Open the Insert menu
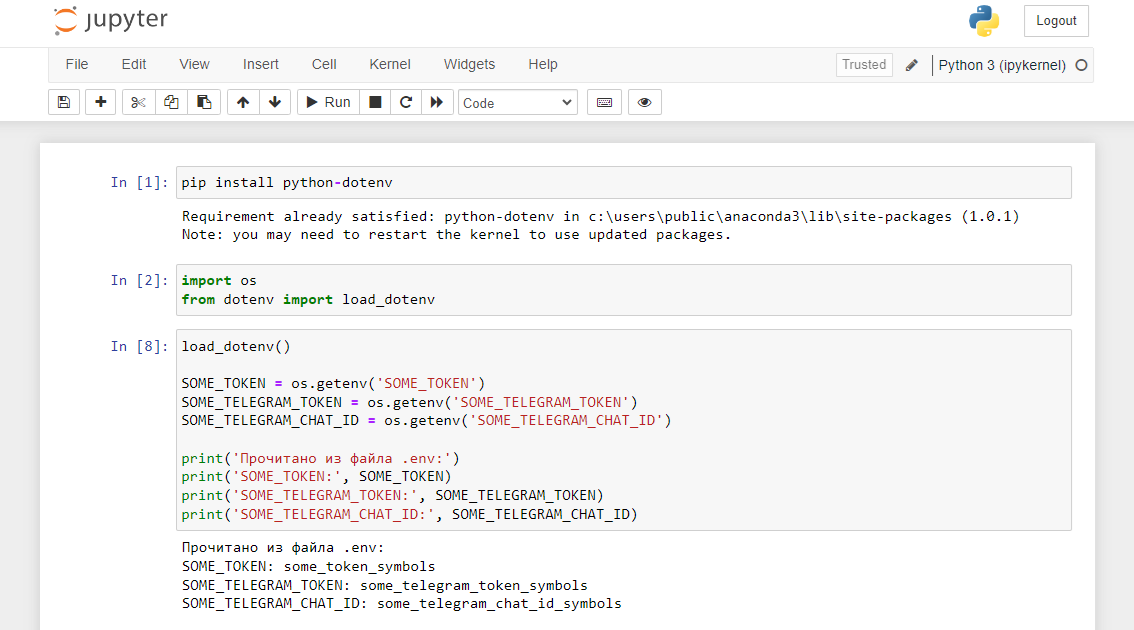The height and width of the screenshot is (630, 1134). pyautogui.click(x=260, y=64)
